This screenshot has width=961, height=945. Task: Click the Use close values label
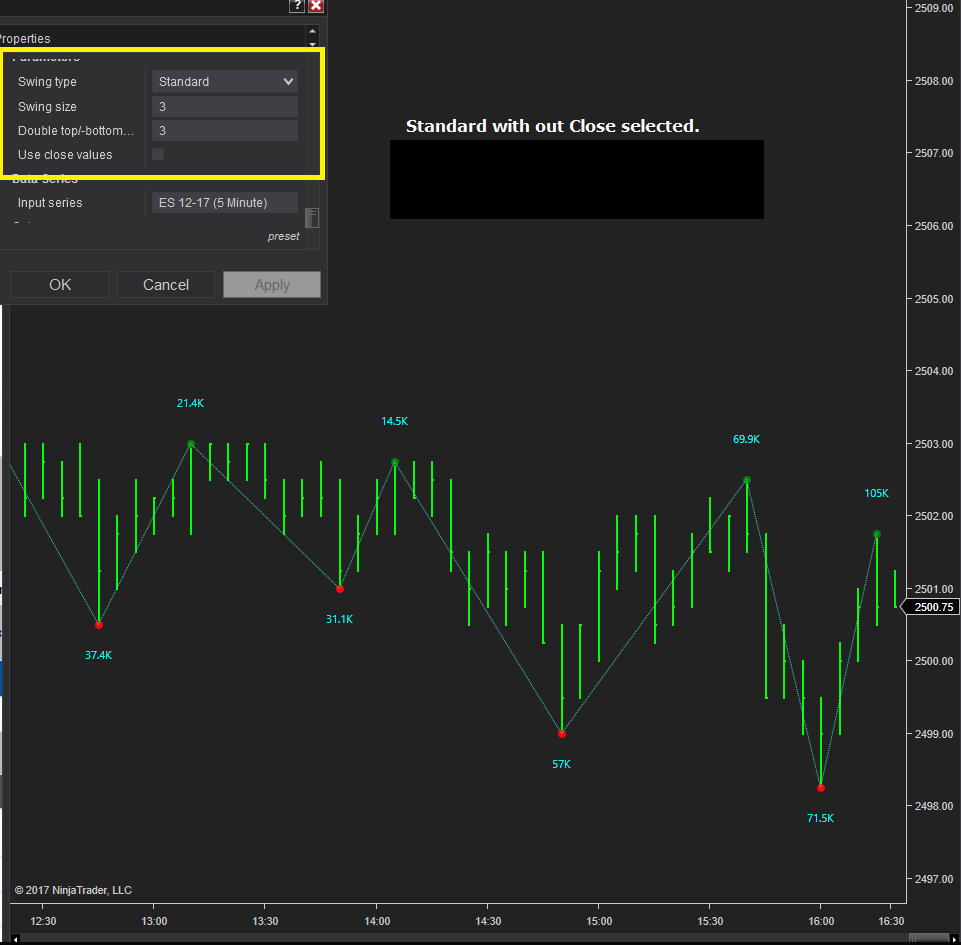tap(65, 155)
